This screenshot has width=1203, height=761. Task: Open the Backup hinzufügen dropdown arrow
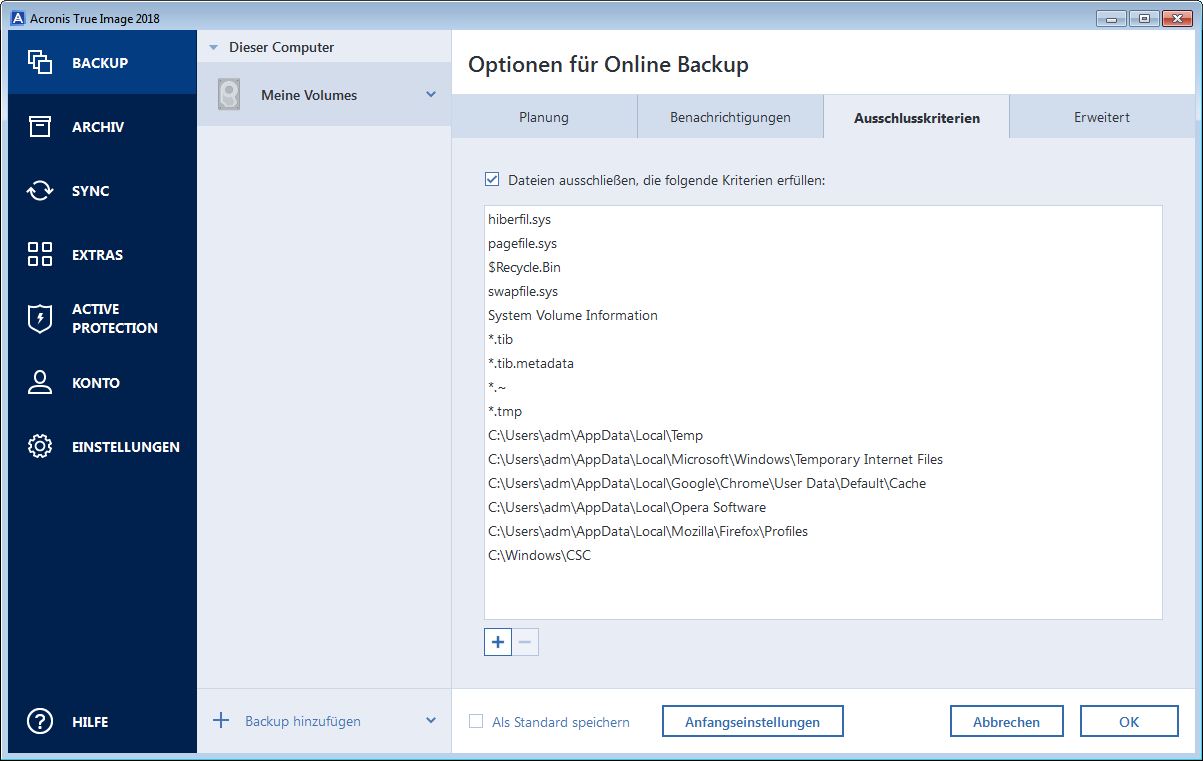(x=431, y=721)
